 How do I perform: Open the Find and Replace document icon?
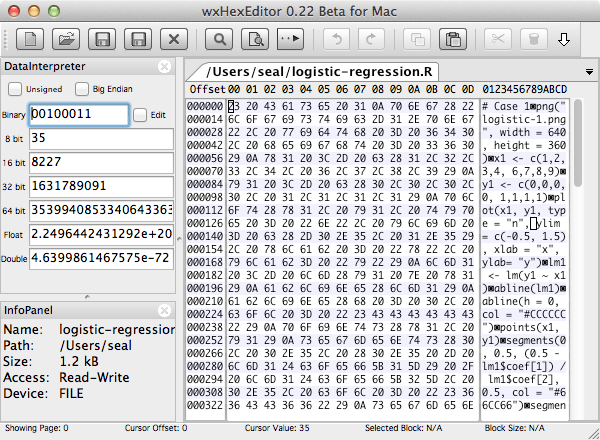255,39
